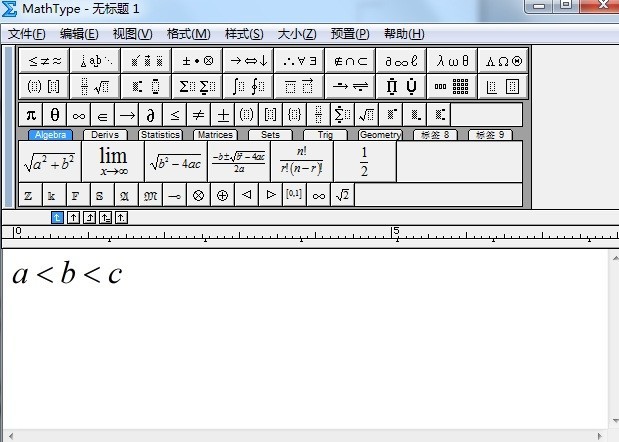Open the 大小(Z) menu
The width and height of the screenshot is (619, 442).
click(297, 34)
